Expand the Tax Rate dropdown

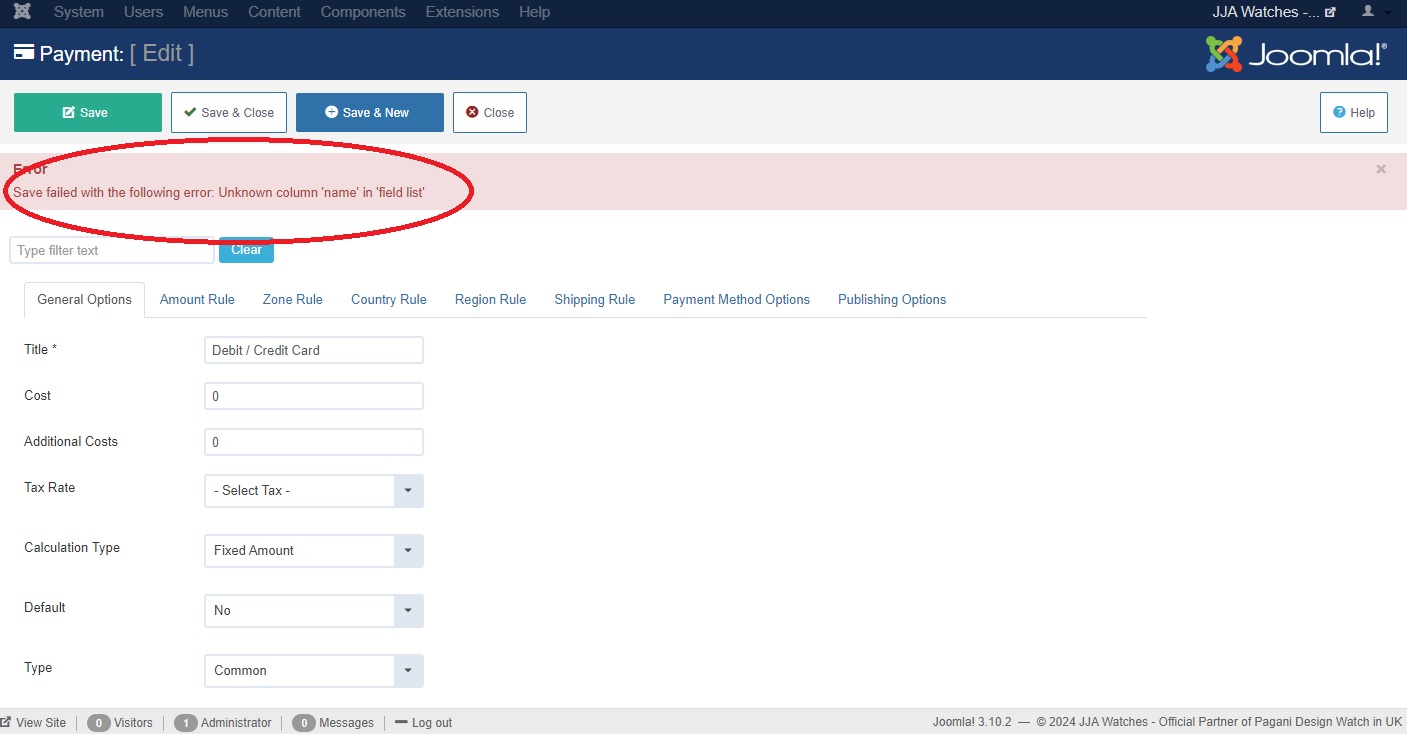(313, 491)
